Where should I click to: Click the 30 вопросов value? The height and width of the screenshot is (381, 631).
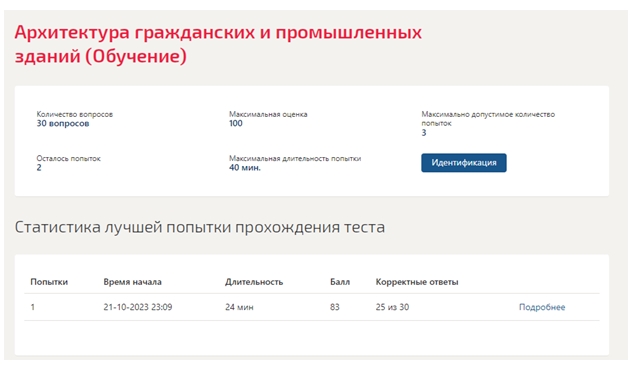tap(63, 124)
